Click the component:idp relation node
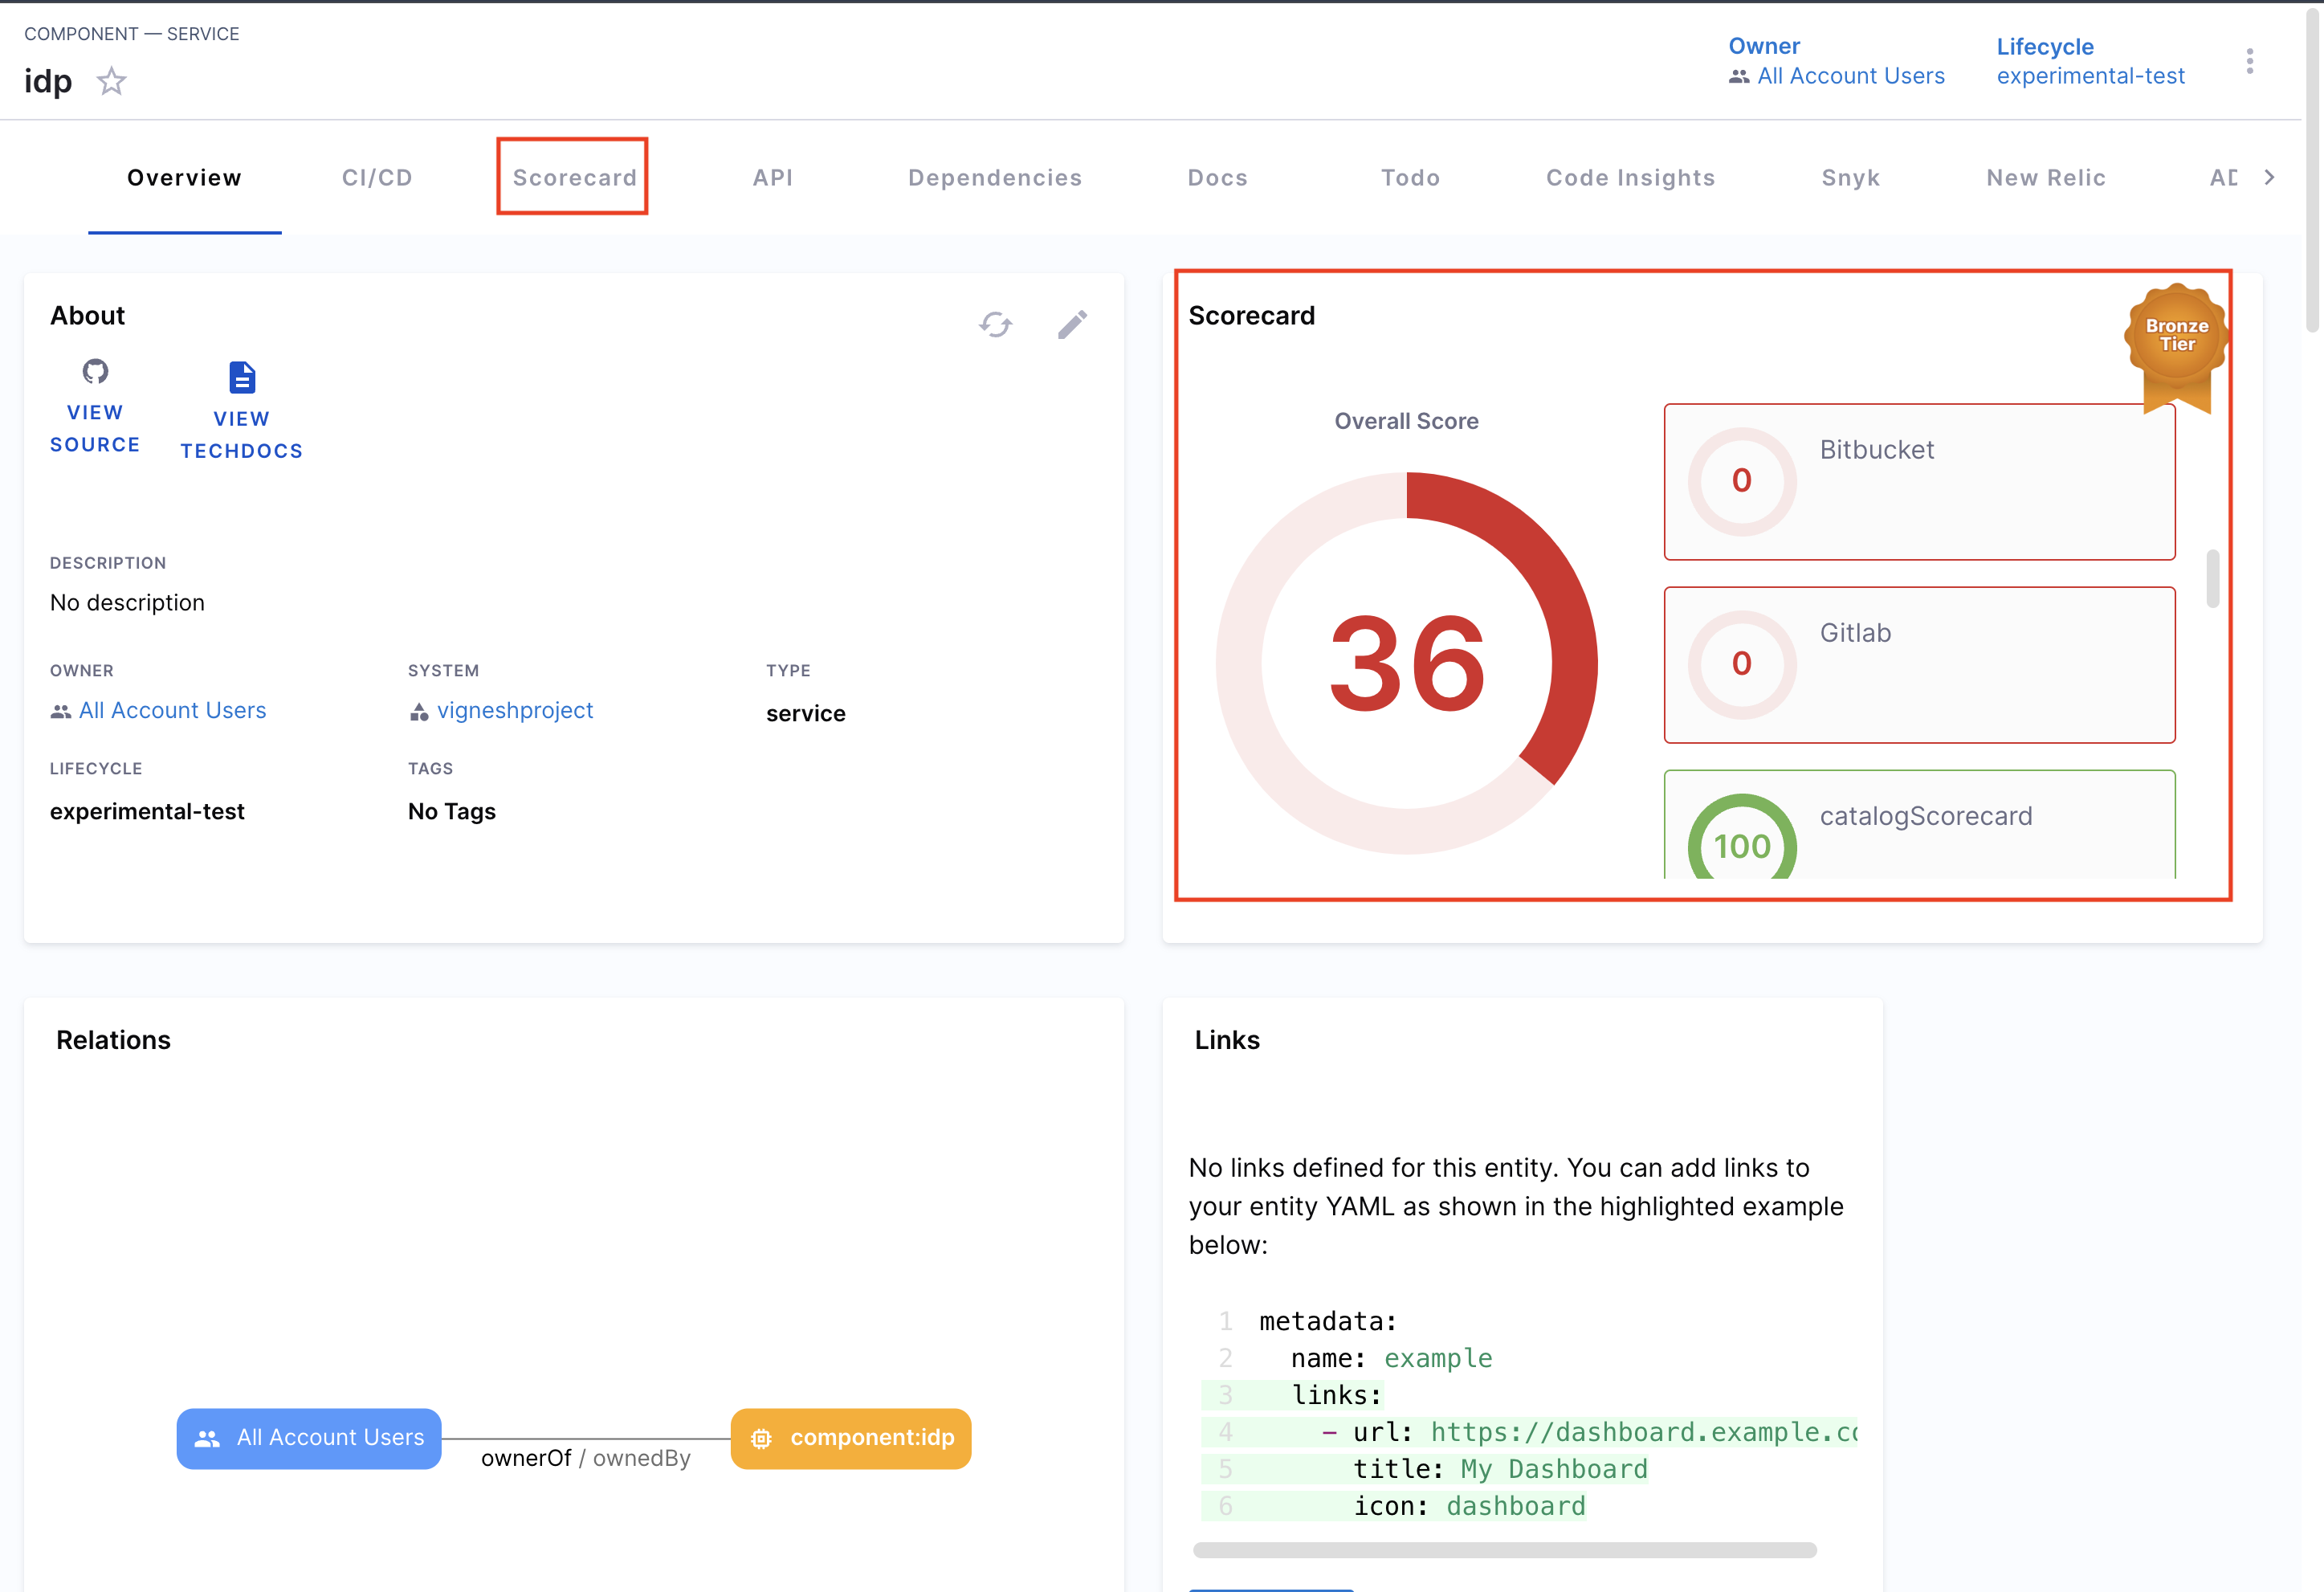 (851, 1438)
